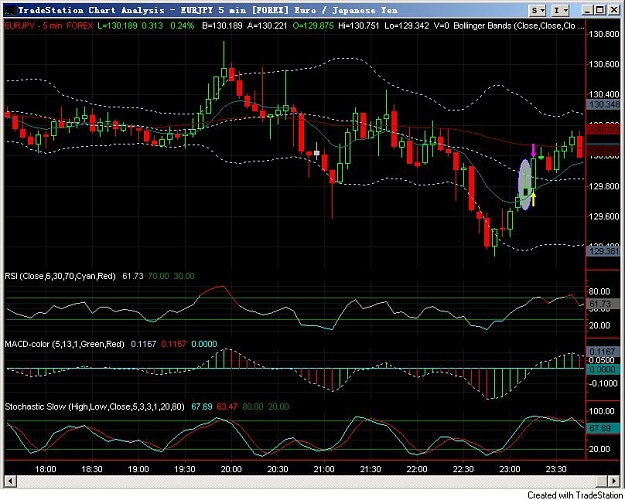Click the '18:00' time axis label
625x500 pixels.
46,469
